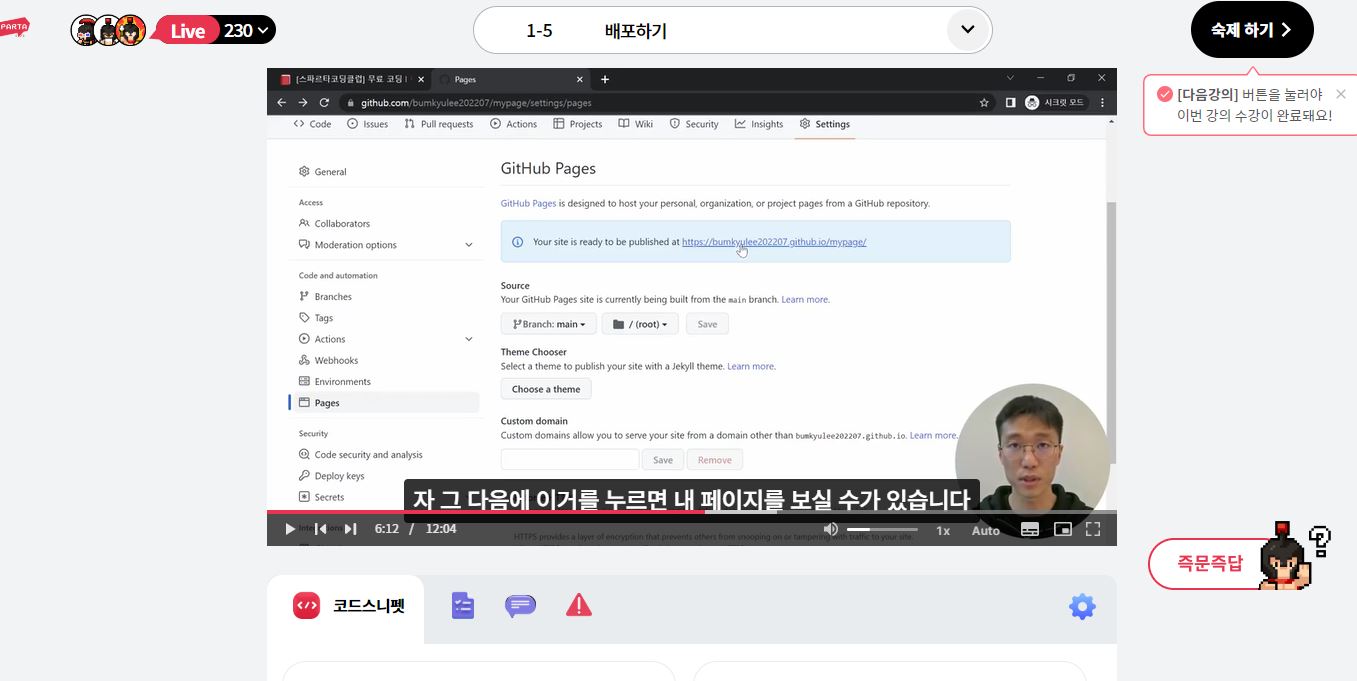The height and width of the screenshot is (681, 1357).
Task: Open the Issues repository tab
Action: [x=367, y=124]
